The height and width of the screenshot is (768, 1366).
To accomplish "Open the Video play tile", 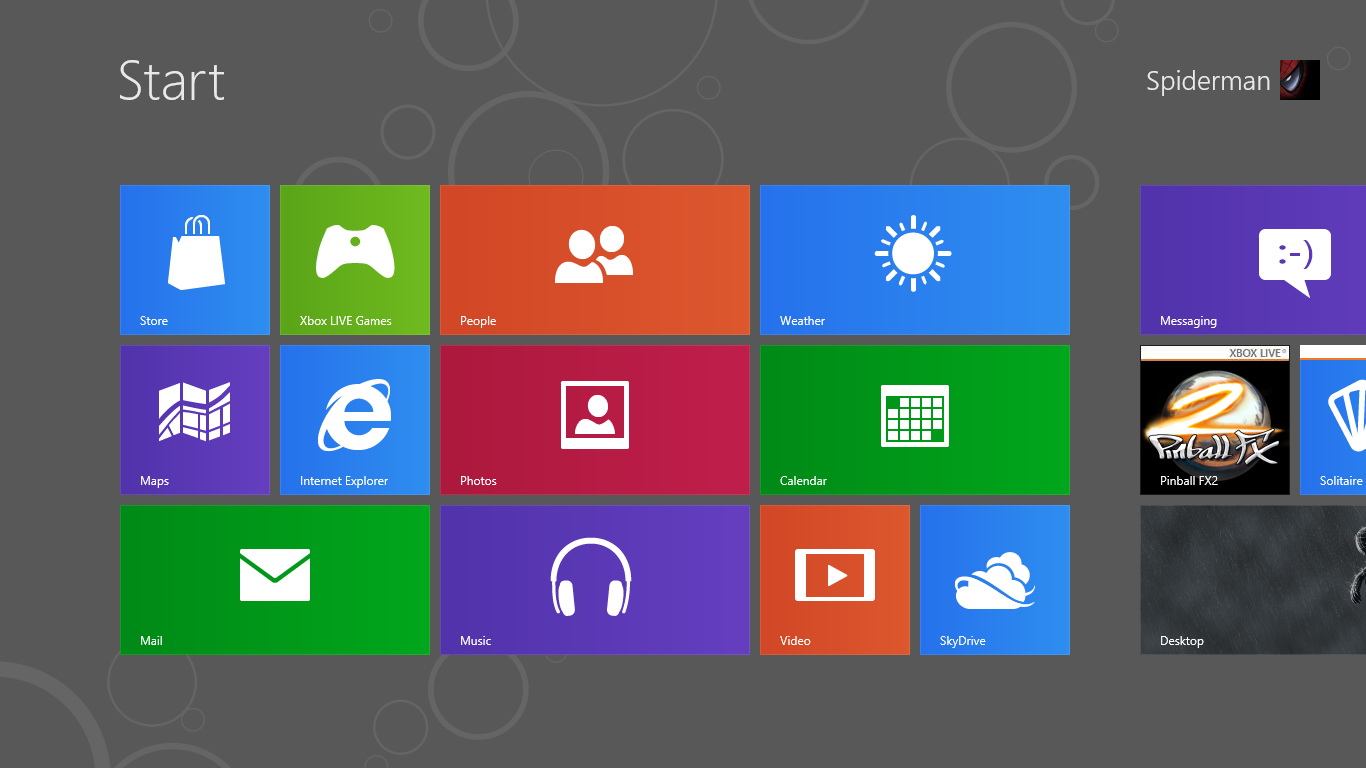I will point(835,580).
